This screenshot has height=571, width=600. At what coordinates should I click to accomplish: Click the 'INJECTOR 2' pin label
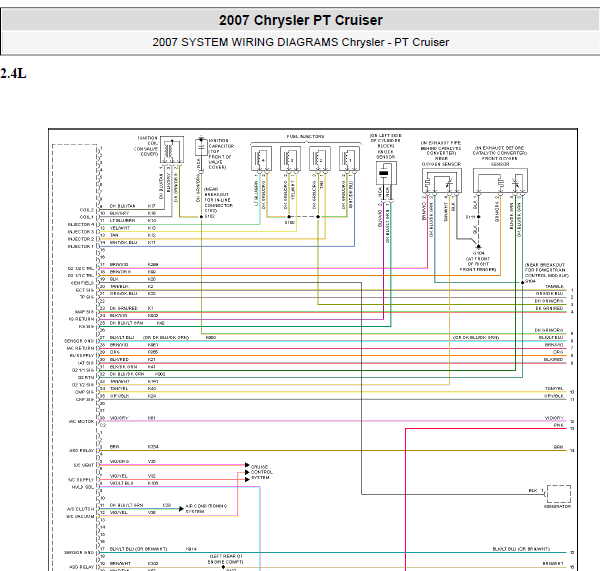coord(81,239)
